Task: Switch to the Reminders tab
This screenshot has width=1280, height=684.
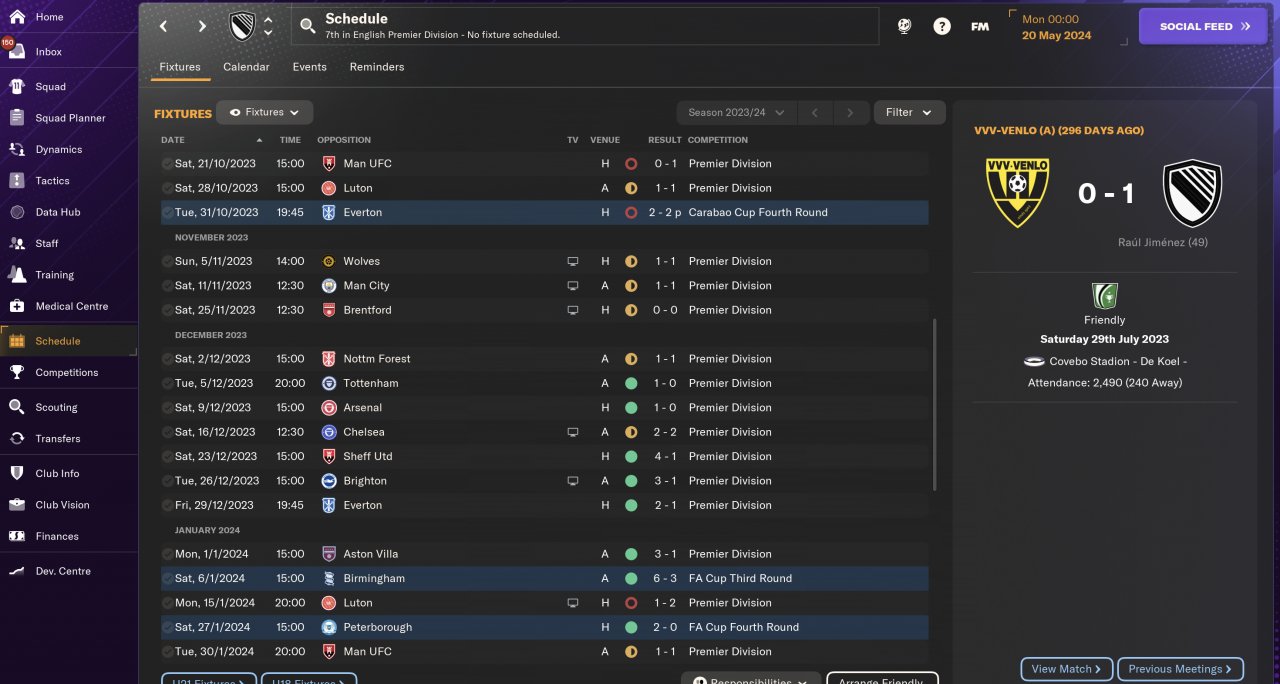Action: 377,67
